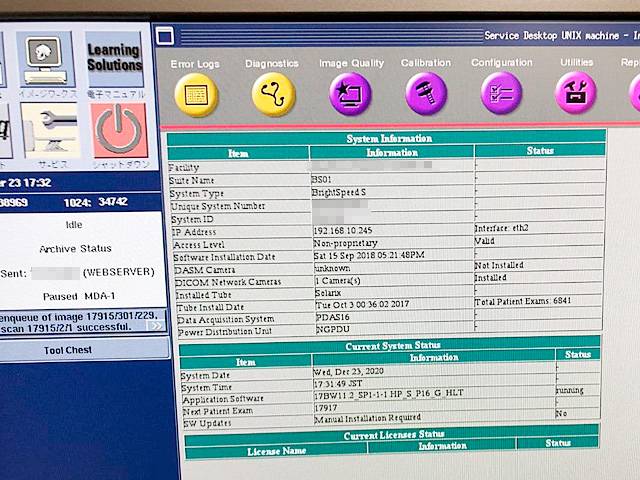Click the running status for Application Software
Image resolution: width=640 pixels, height=480 pixels.
(570, 390)
